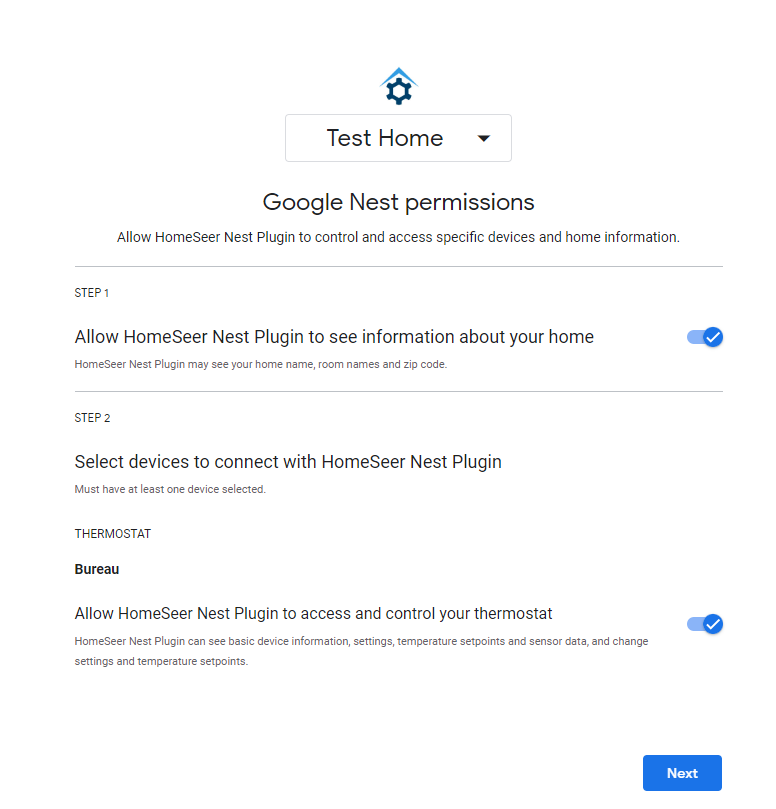The height and width of the screenshot is (809, 776).
Task: Click the HomeSeer house gear logo
Action: click(399, 87)
